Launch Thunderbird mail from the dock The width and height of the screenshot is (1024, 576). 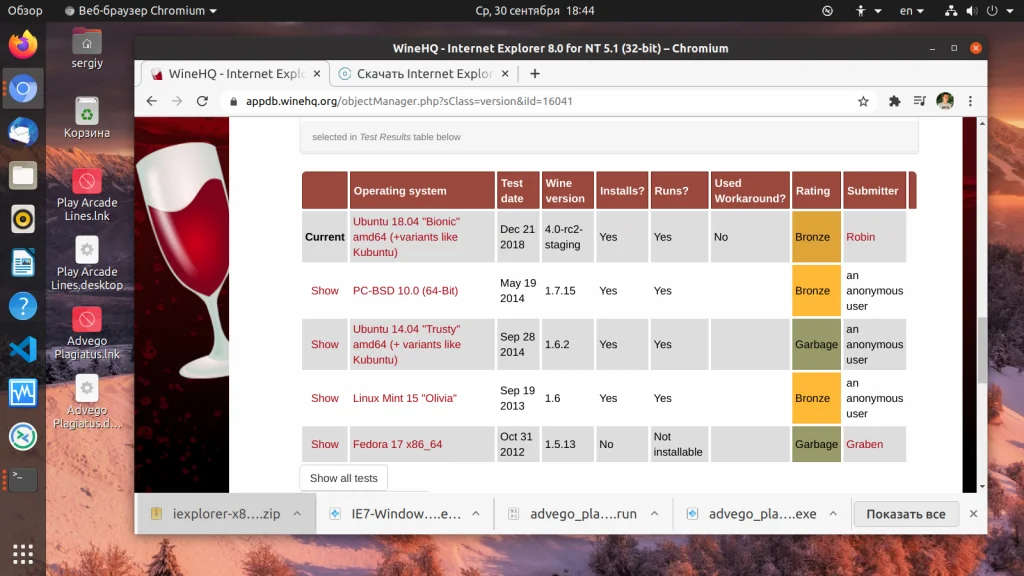click(23, 132)
